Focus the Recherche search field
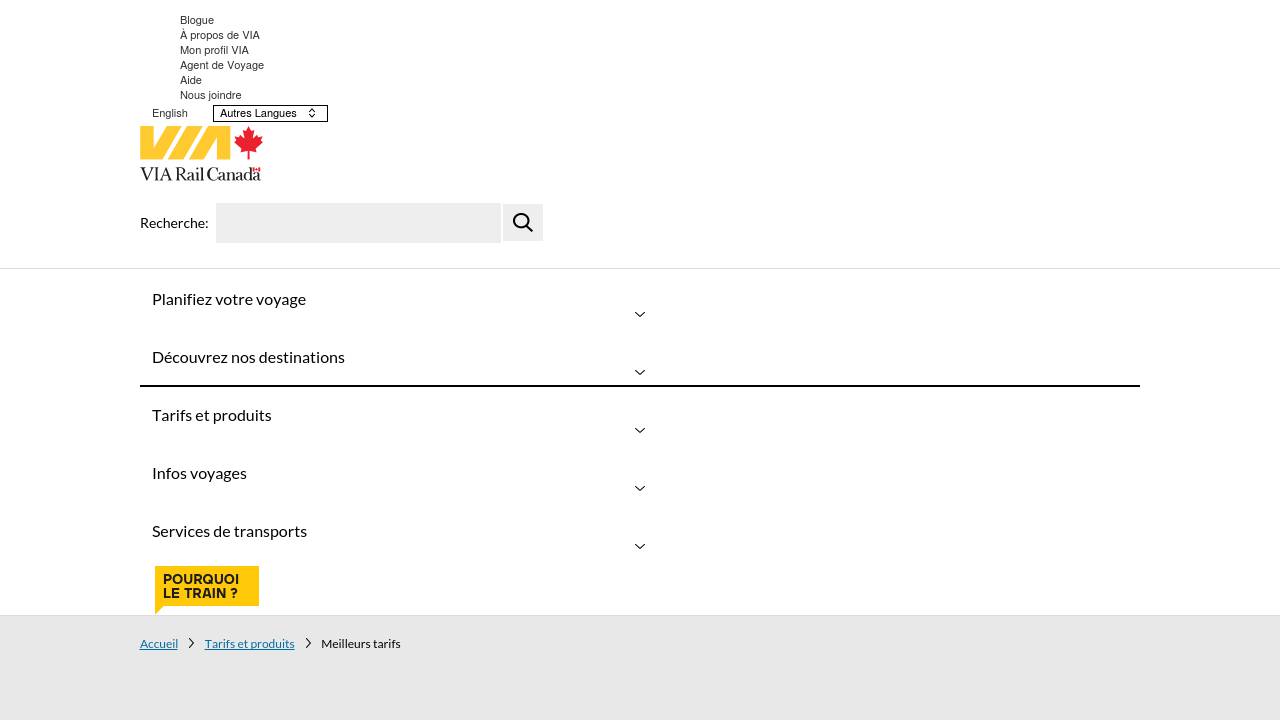The height and width of the screenshot is (720, 1280). click(x=358, y=223)
